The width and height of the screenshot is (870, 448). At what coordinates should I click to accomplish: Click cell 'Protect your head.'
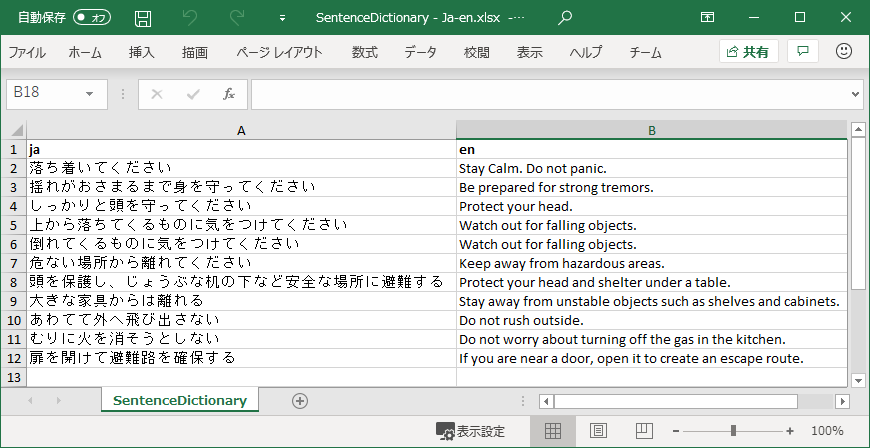652,207
